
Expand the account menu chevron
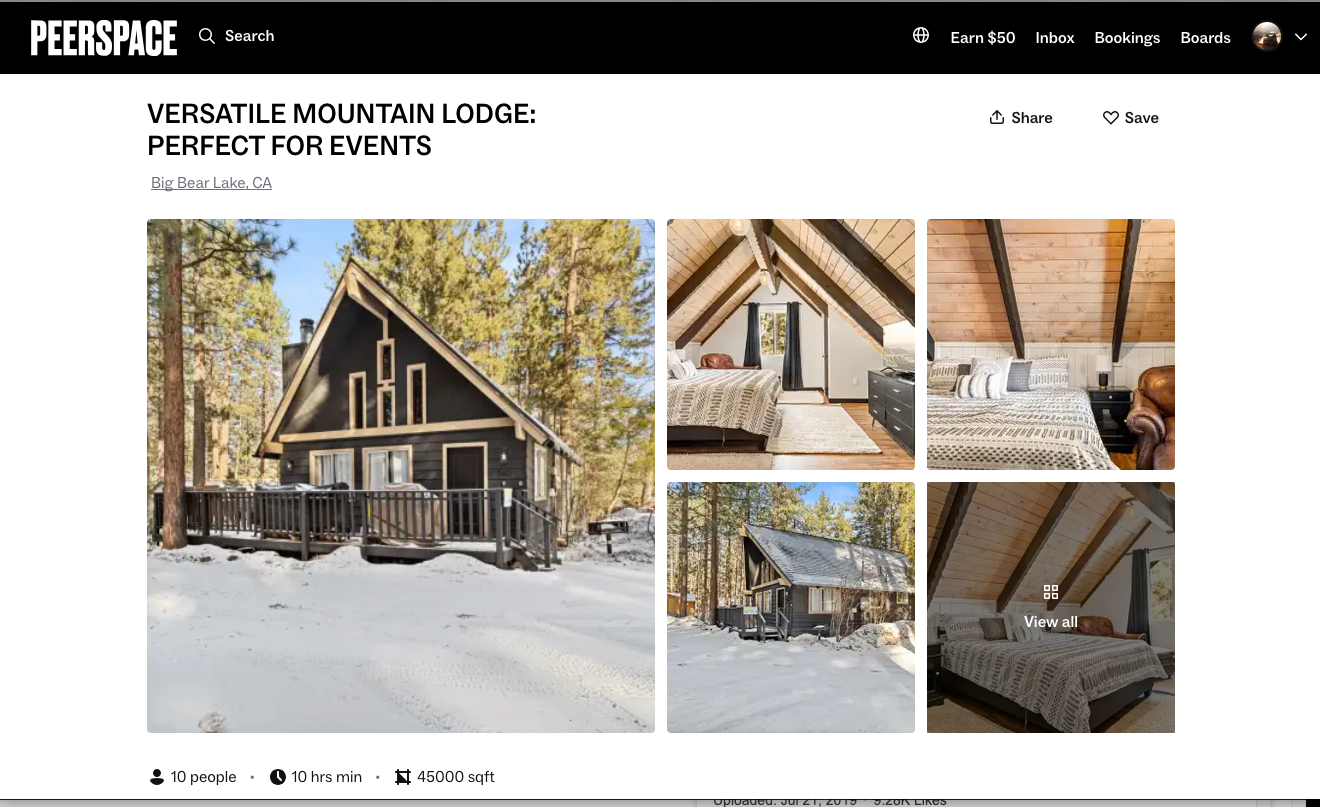pos(1301,37)
